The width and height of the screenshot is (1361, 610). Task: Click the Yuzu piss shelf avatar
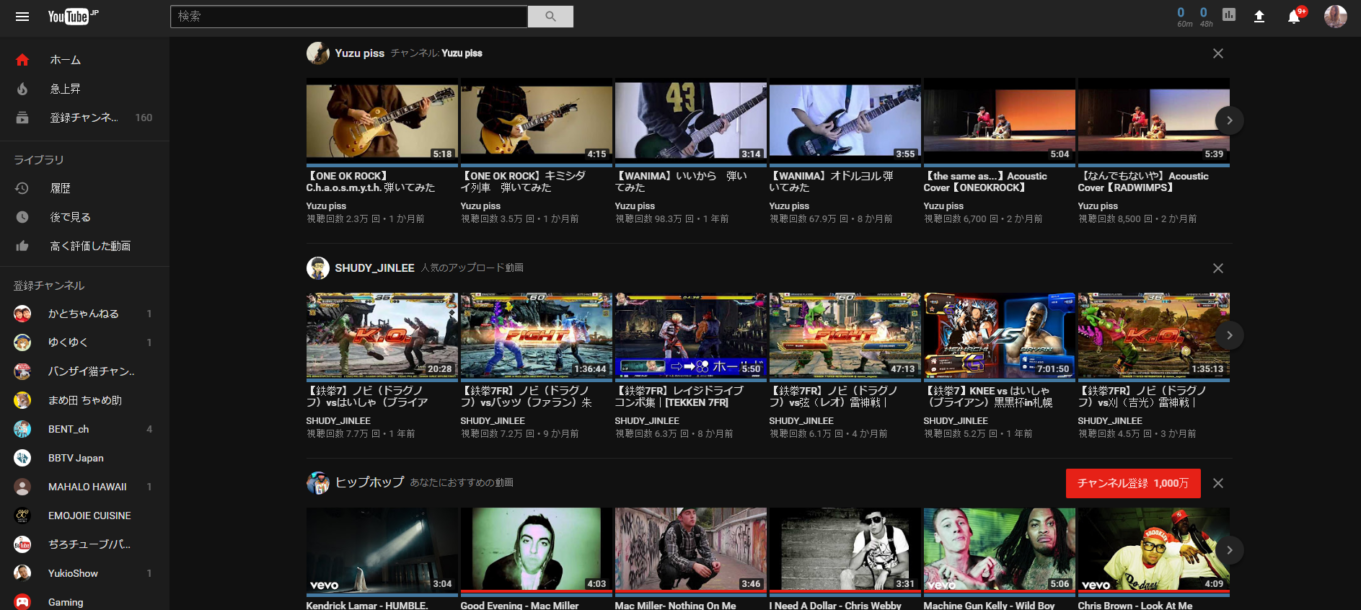pos(318,53)
